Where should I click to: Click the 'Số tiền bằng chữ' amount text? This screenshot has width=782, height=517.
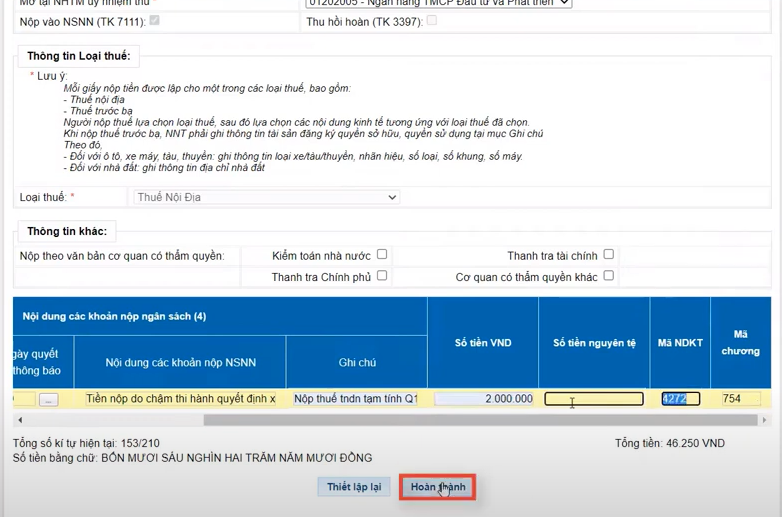[193, 458]
